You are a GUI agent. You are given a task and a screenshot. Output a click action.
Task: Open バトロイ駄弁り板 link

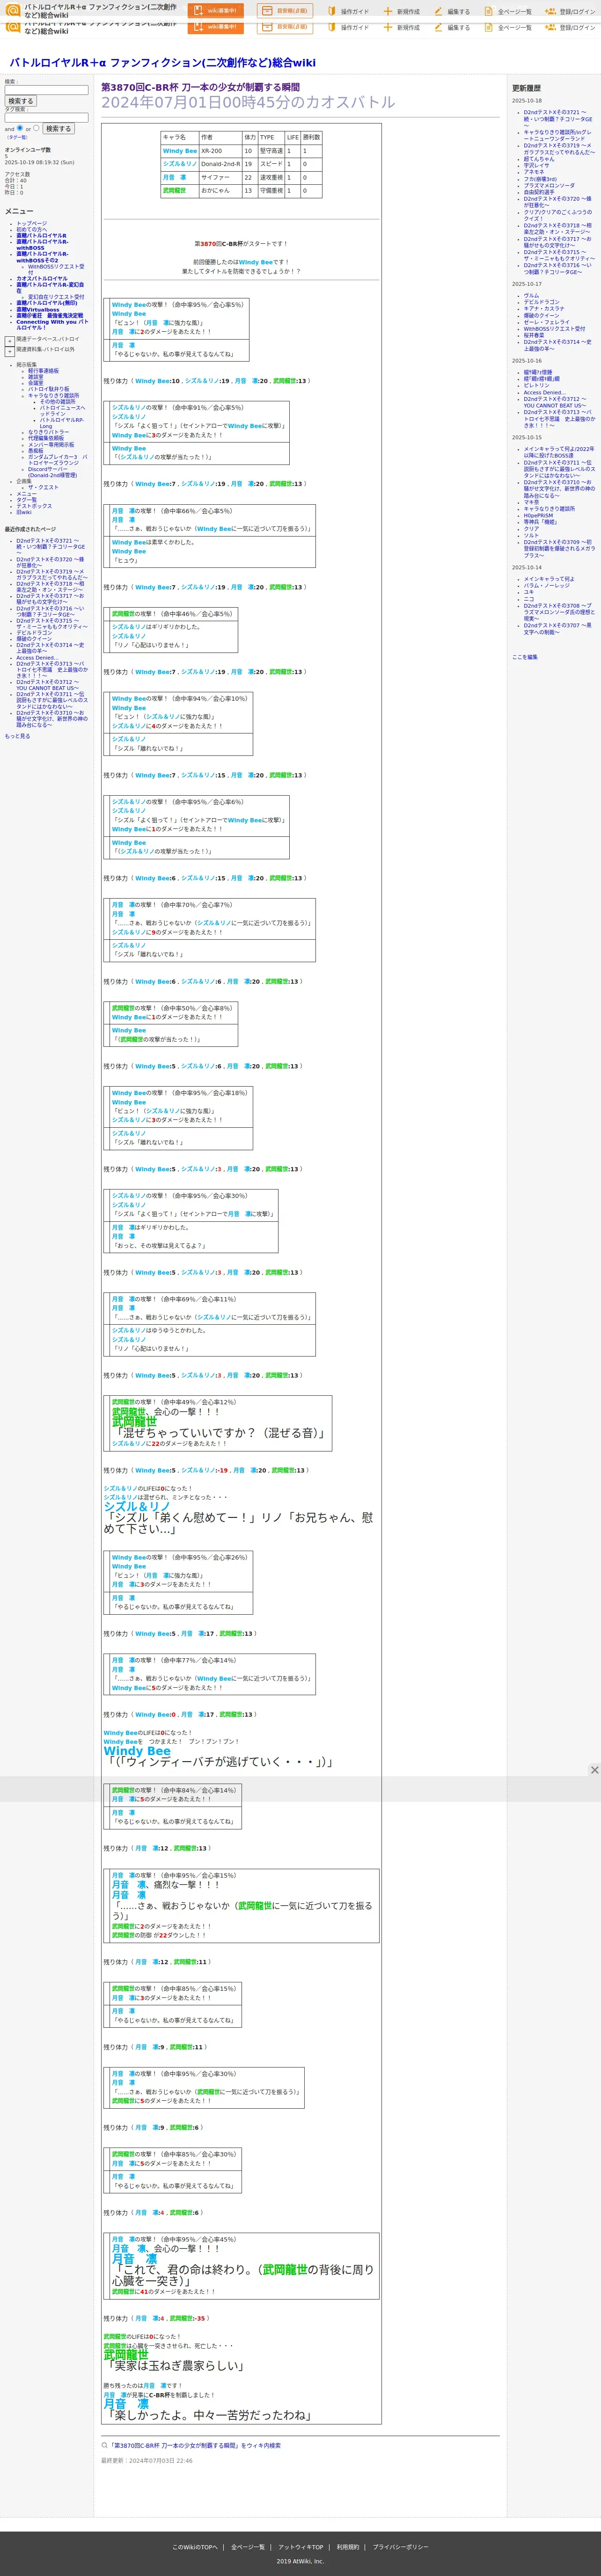click(x=49, y=389)
